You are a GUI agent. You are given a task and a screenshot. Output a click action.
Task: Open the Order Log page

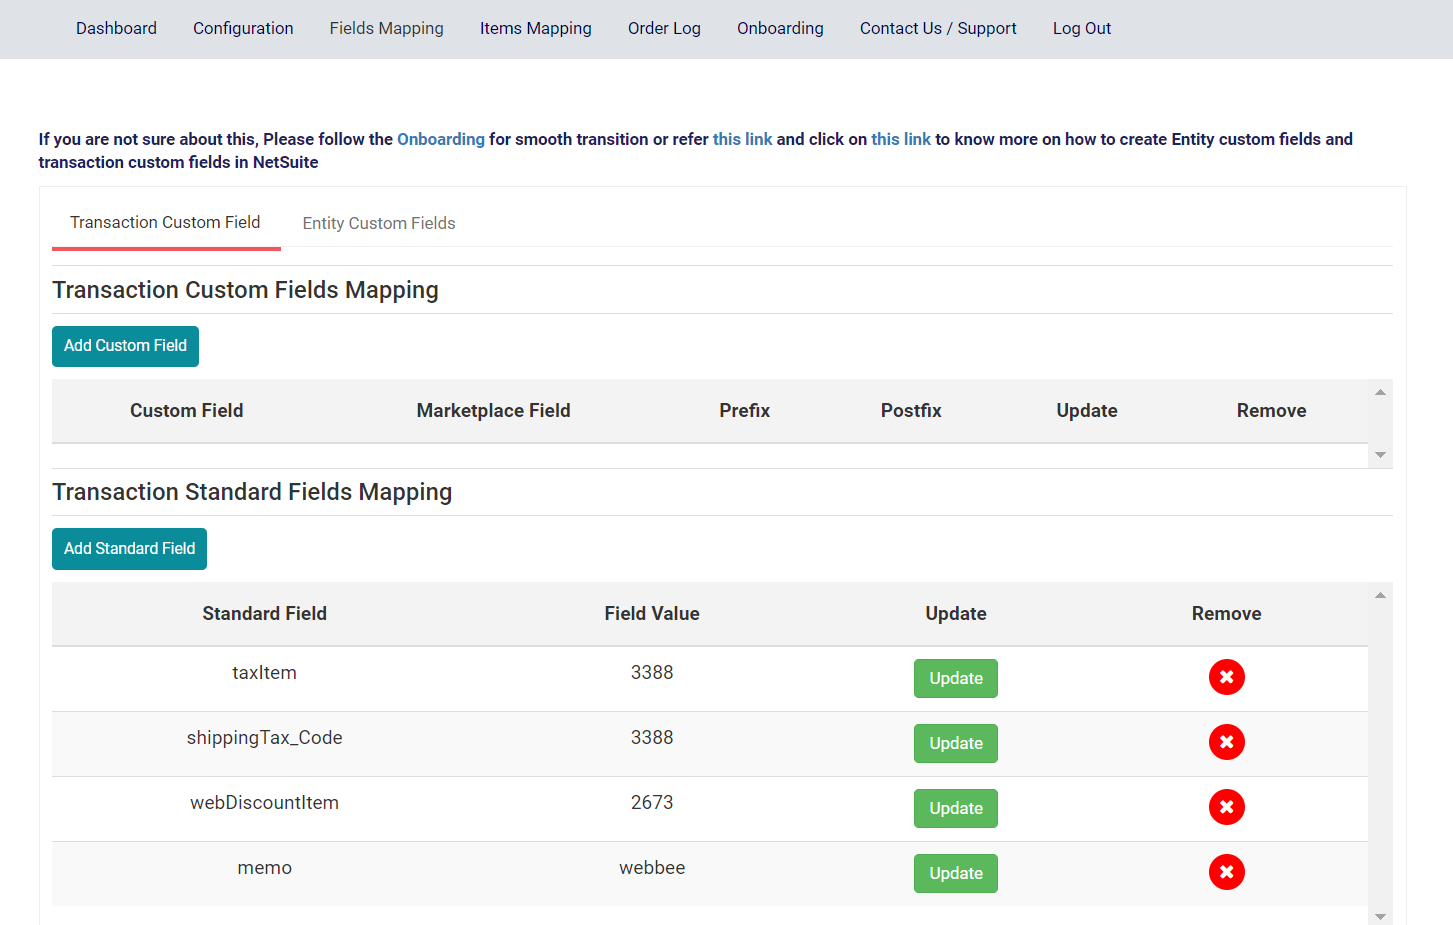click(x=664, y=28)
